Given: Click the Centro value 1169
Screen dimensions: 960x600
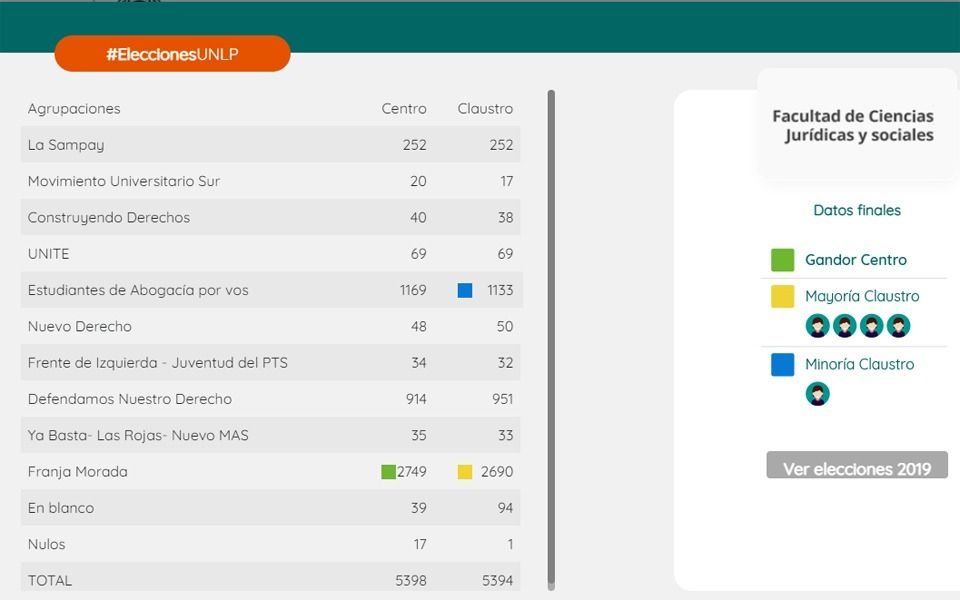Looking at the screenshot, I should coord(413,290).
